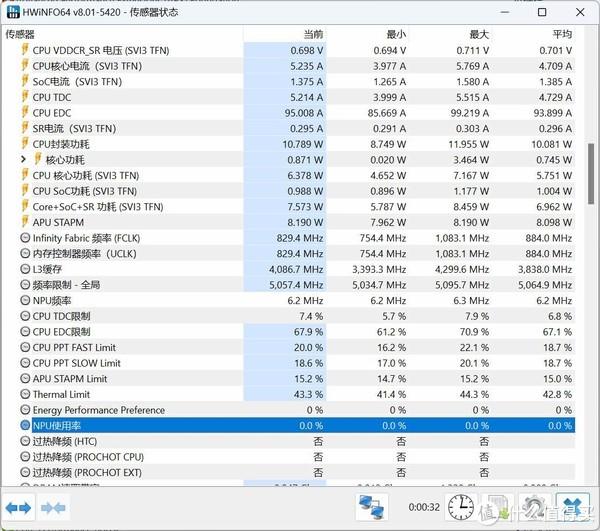Click minimum value 7.962 W
Viewport: 600px width, 531px height.
point(388,222)
